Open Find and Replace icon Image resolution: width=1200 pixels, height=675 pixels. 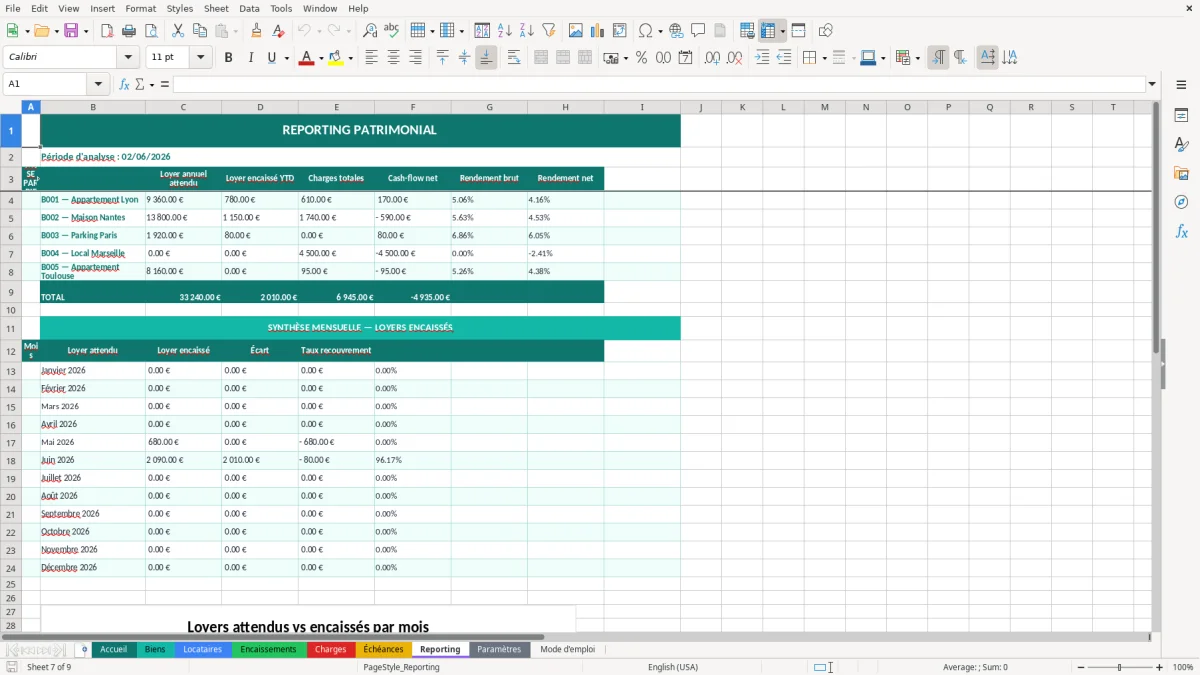(370, 31)
